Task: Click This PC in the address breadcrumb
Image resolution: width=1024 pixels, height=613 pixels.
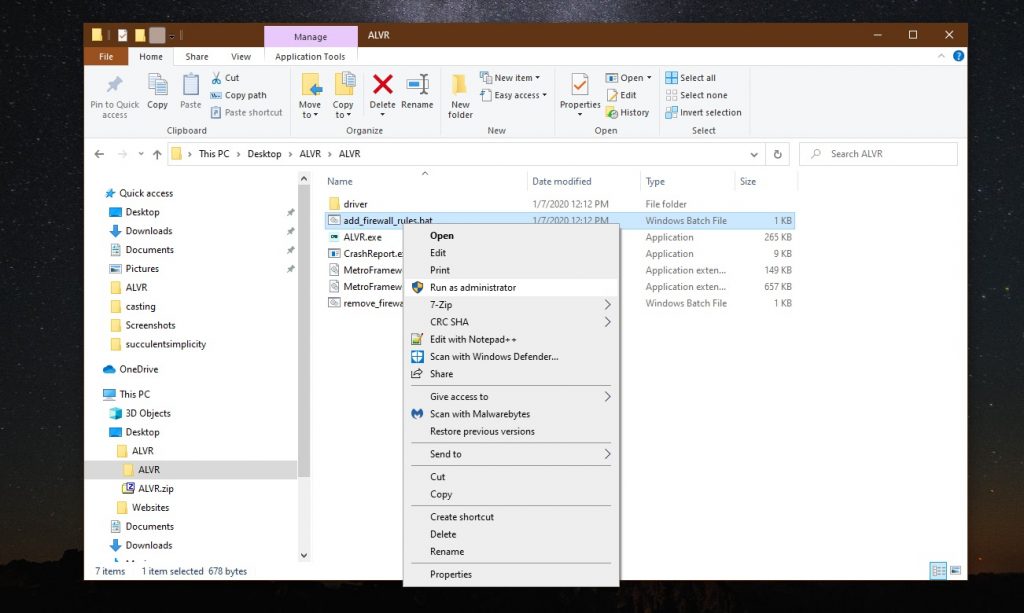Action: click(214, 154)
